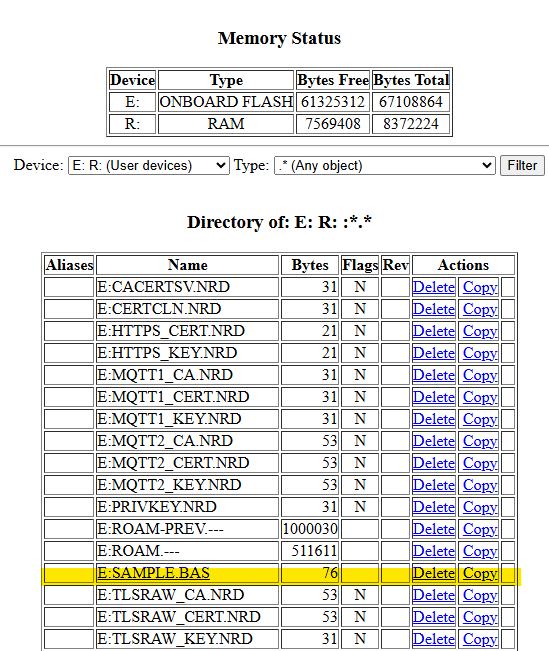
Task: Delete the E:TLSRAW_KEY.NRD file
Action: point(434,639)
